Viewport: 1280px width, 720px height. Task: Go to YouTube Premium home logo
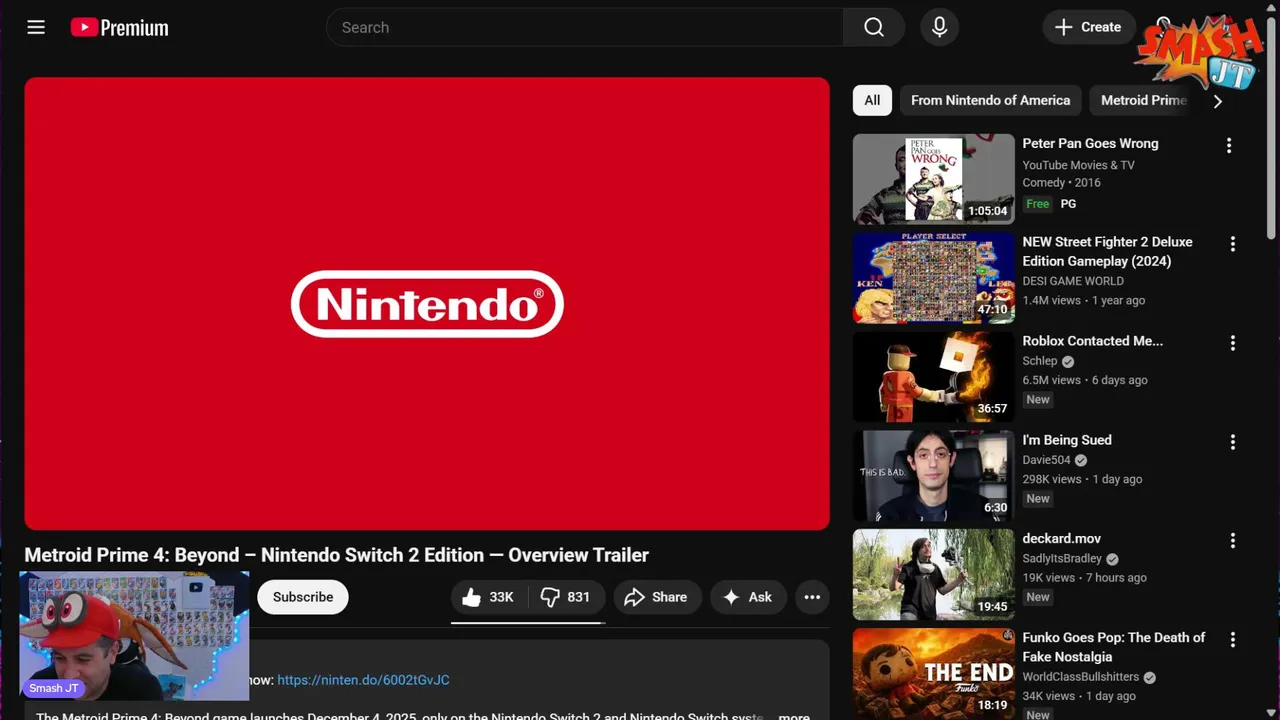point(119,27)
